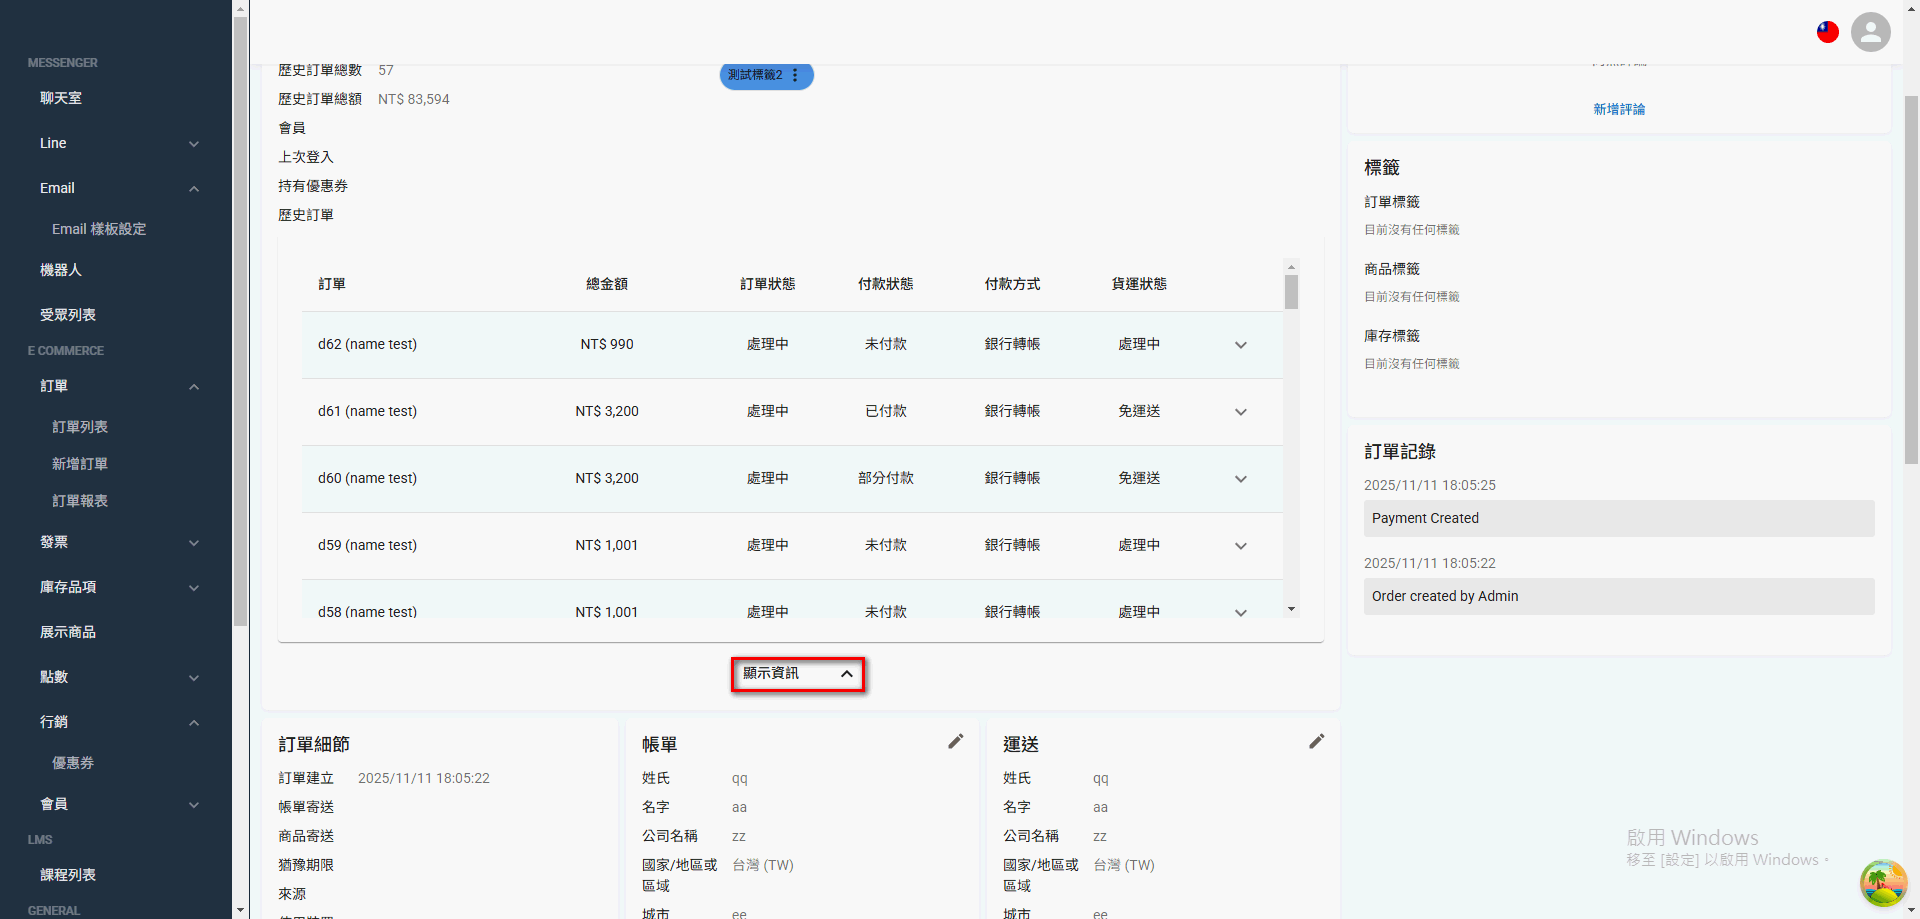
Task: Click the '2025/11/11 18:05:25' log timestamp
Action: [x=1430, y=485]
